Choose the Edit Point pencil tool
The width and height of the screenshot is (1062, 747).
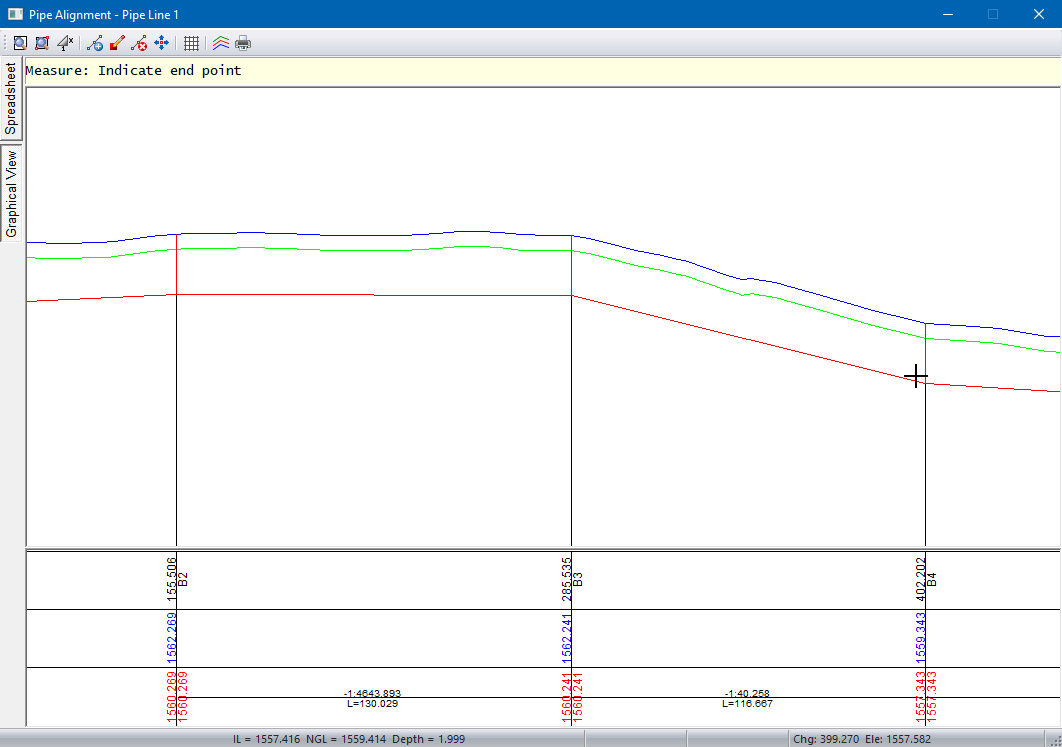tap(117, 43)
